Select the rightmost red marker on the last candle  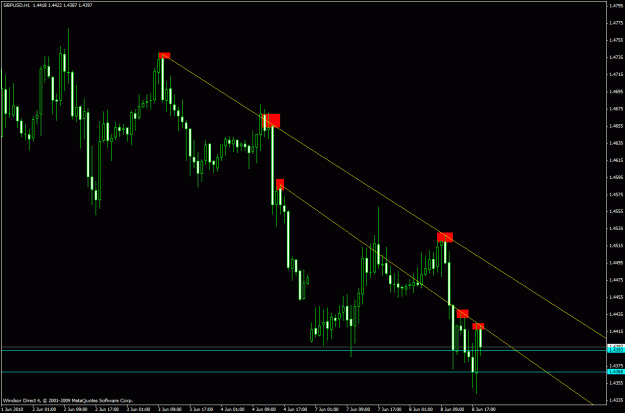(x=478, y=326)
